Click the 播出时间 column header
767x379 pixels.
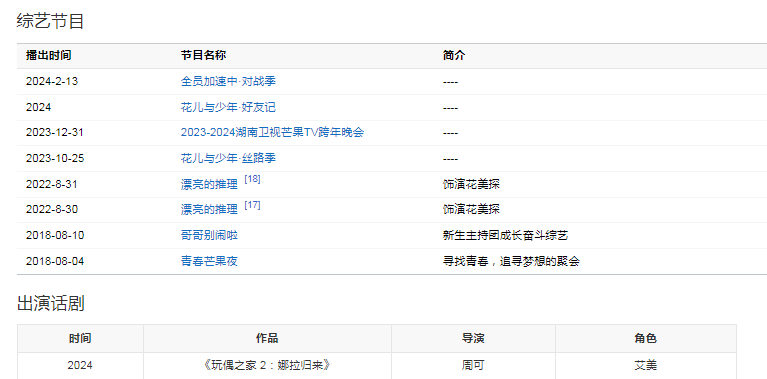point(48,56)
